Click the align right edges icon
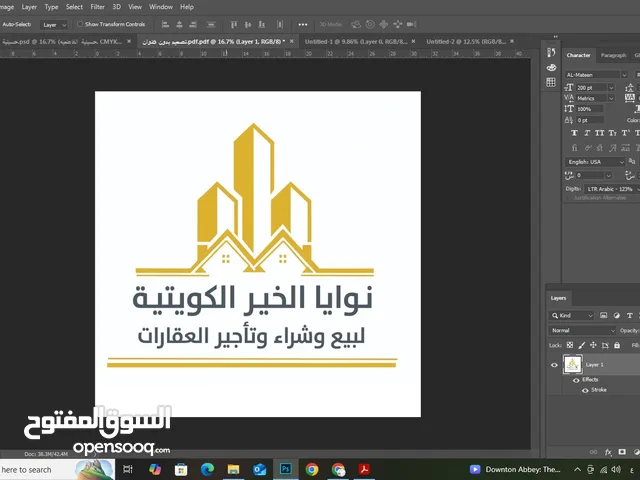 tap(193, 24)
